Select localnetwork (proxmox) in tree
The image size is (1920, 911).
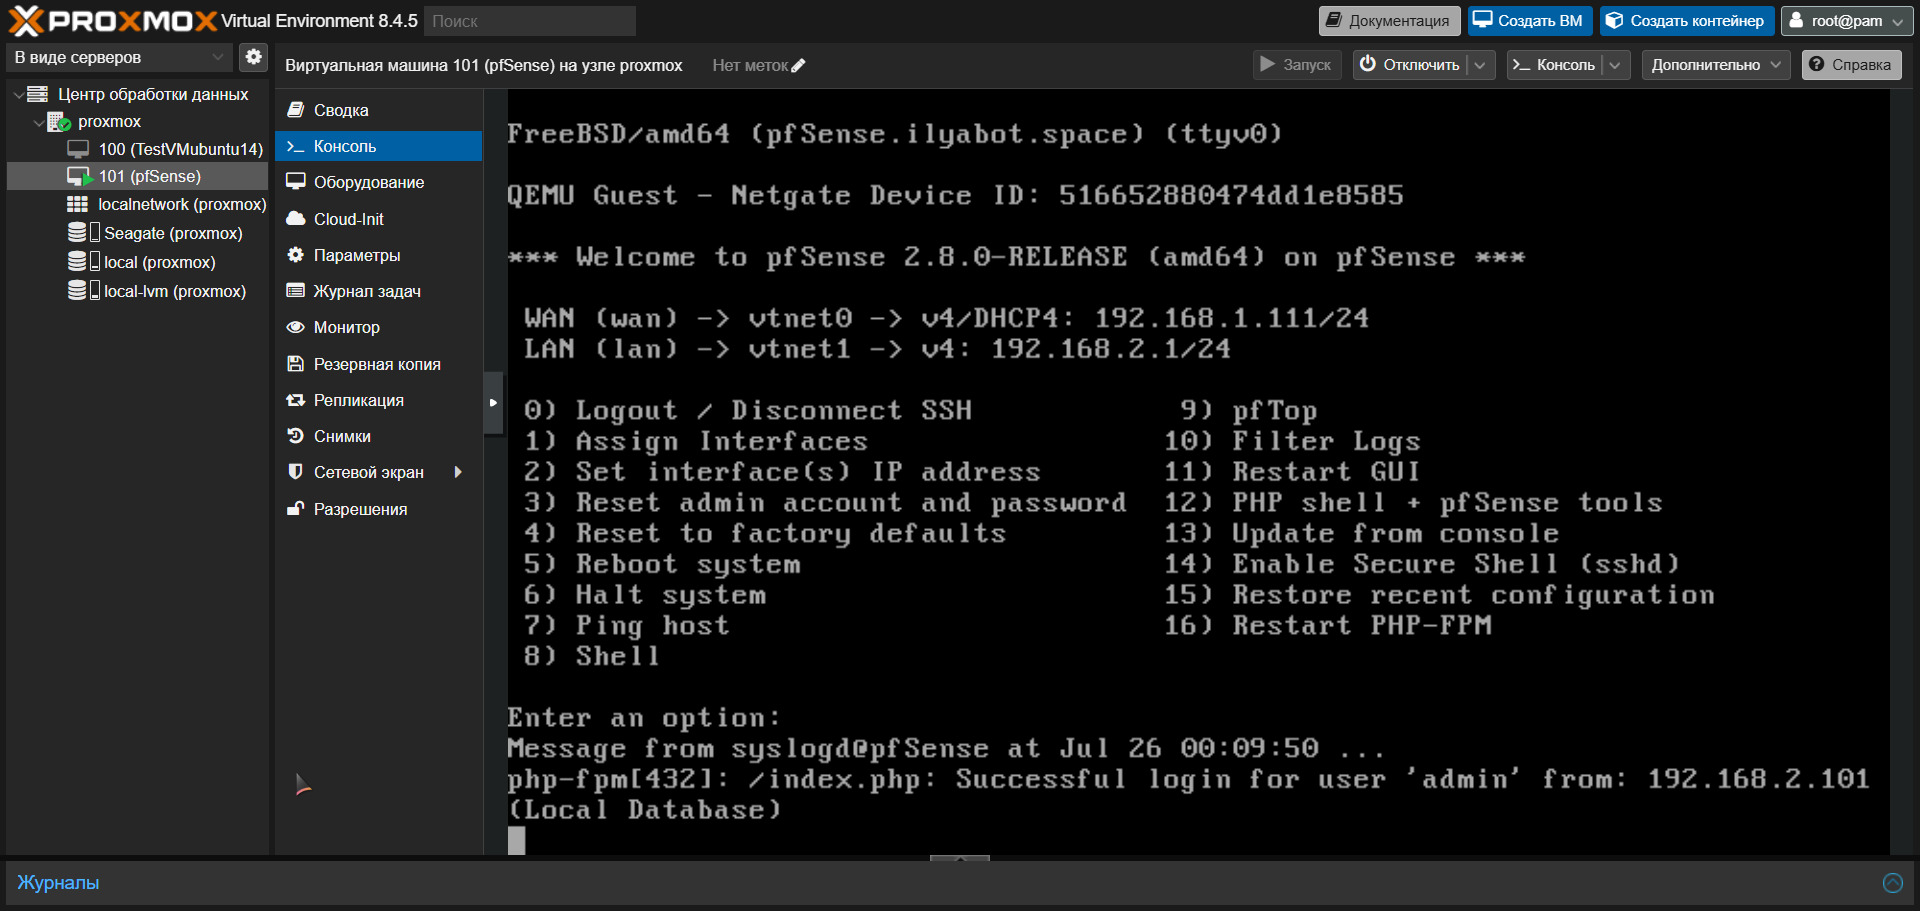pyautogui.click(x=137, y=204)
